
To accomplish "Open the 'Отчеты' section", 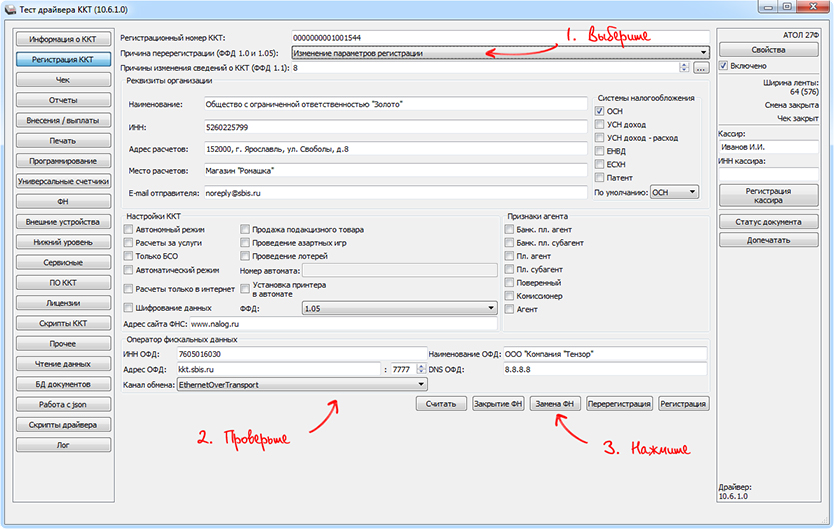I will (63, 100).
